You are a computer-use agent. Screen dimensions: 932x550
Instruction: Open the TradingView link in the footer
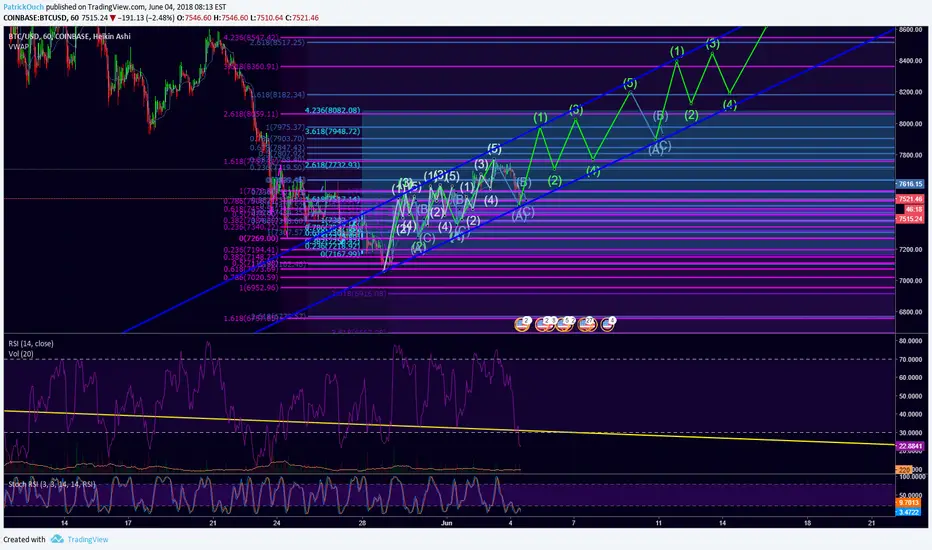pos(87,539)
